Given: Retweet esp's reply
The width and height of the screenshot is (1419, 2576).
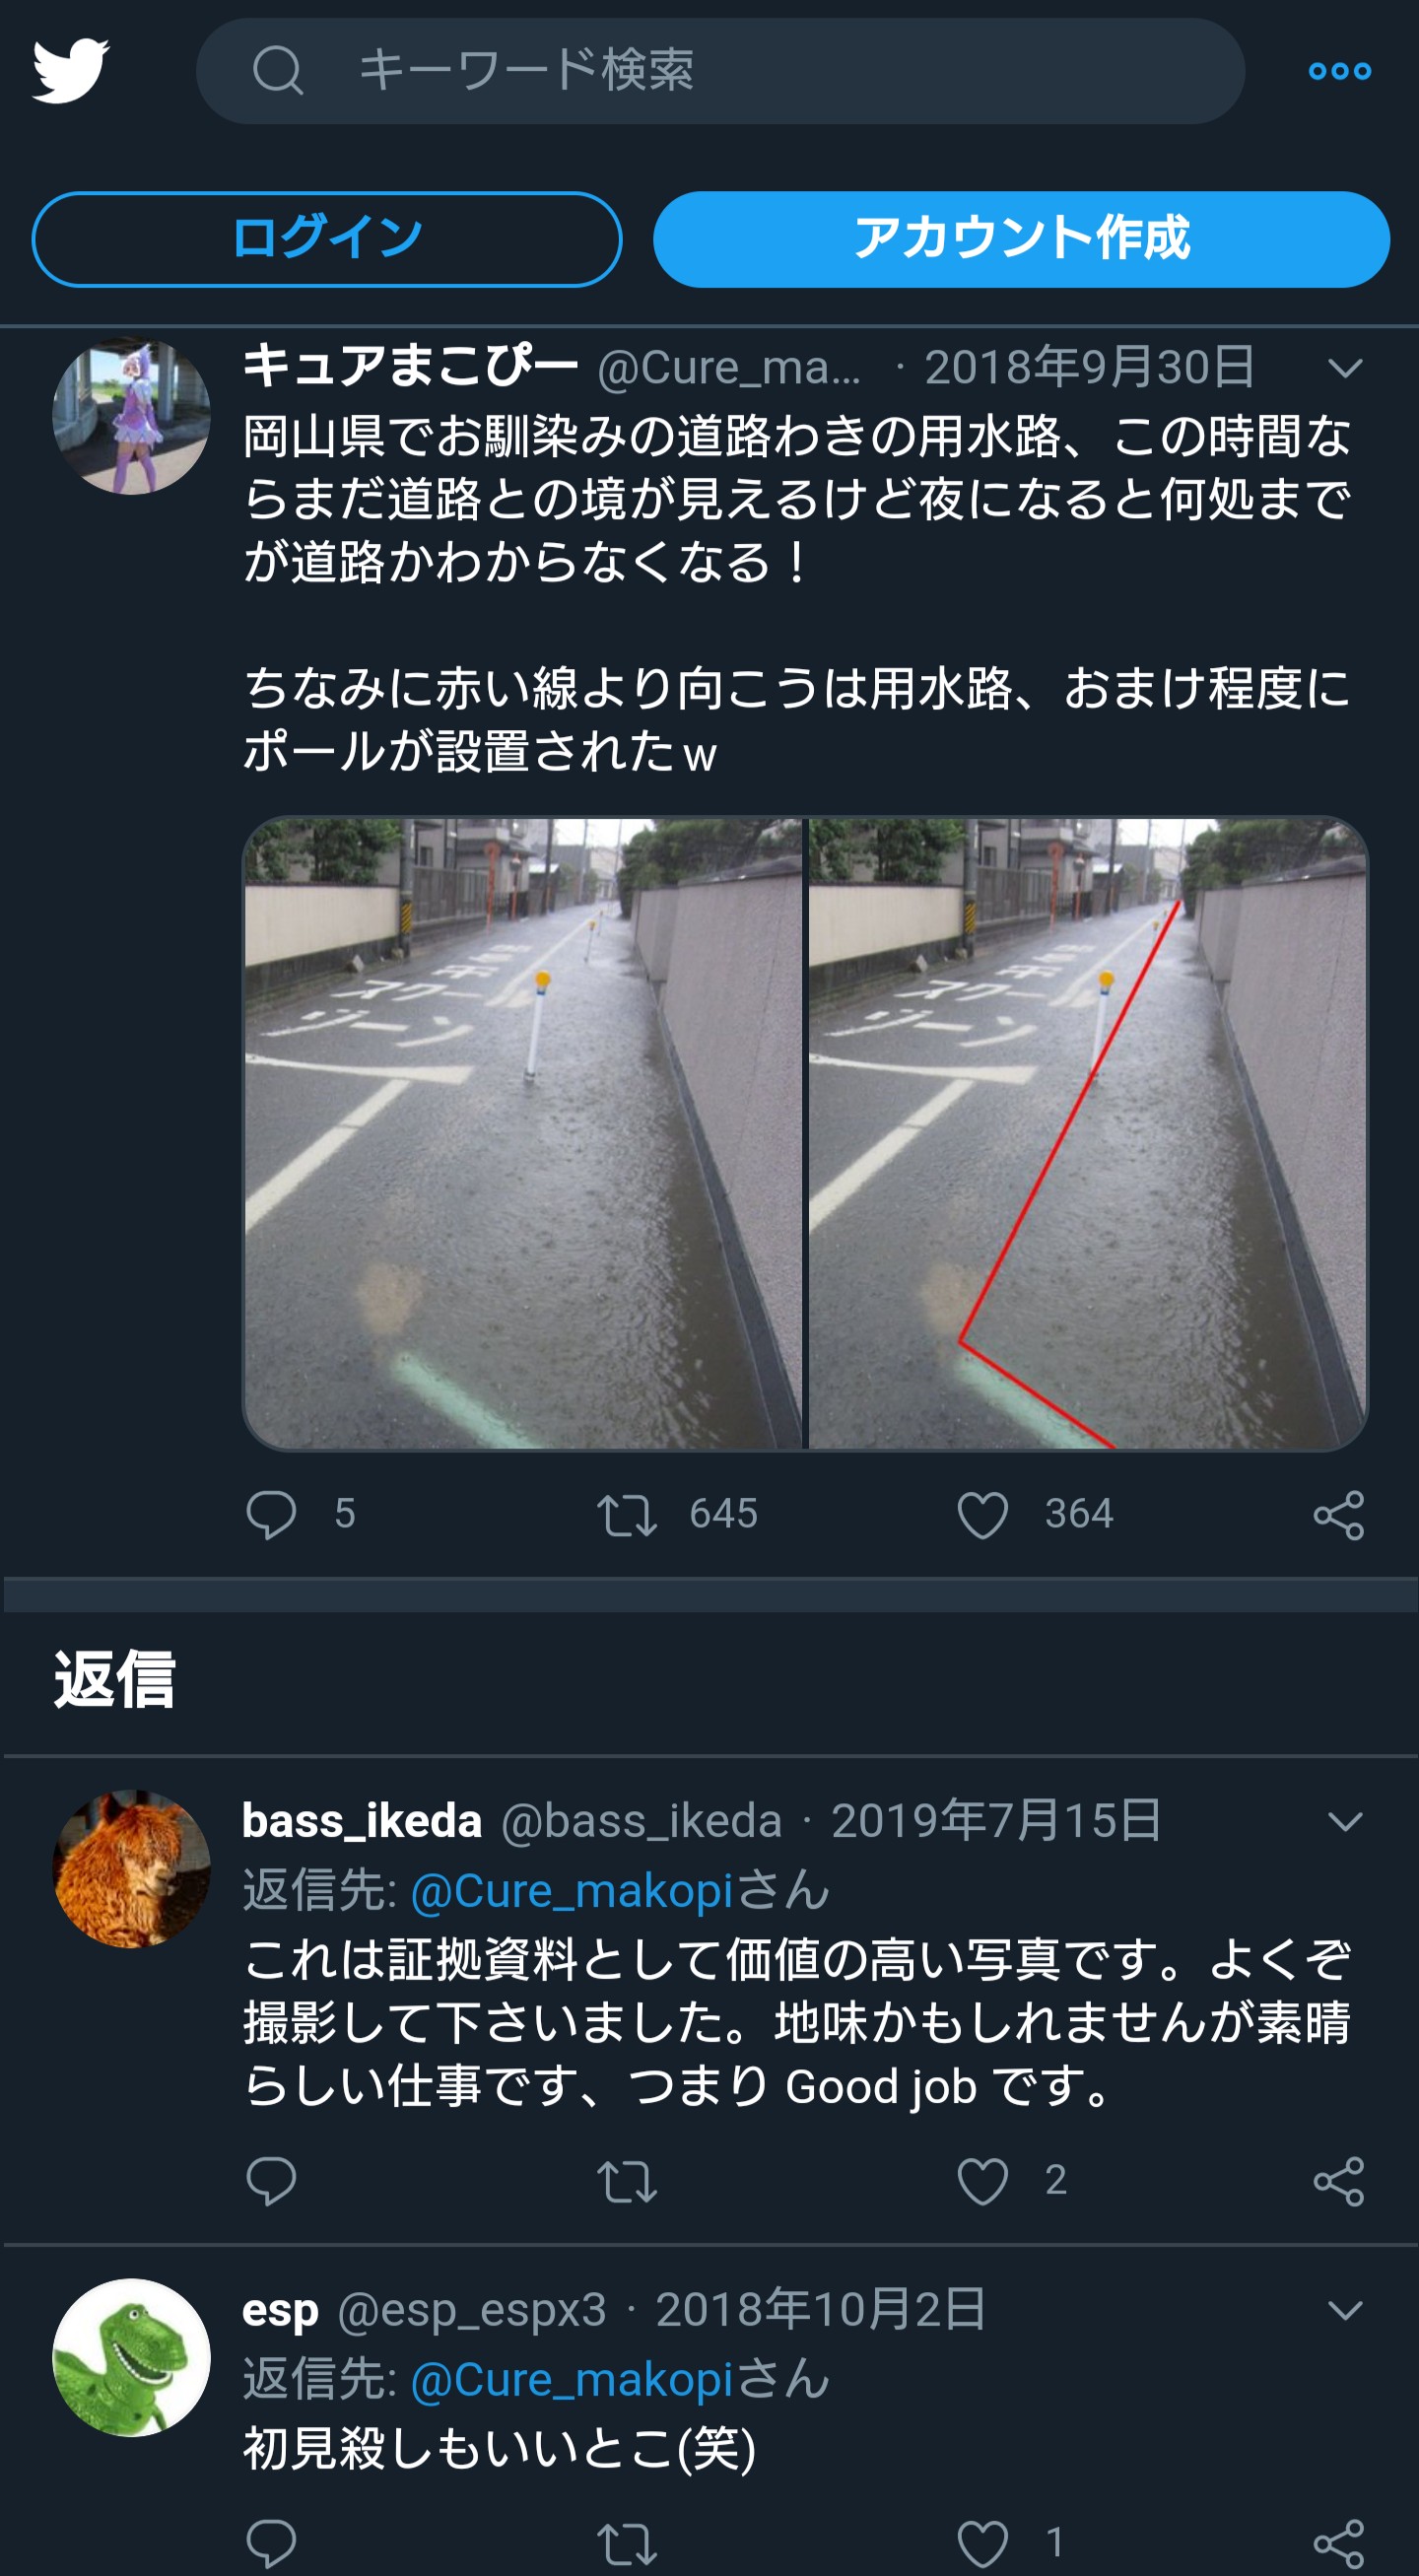Looking at the screenshot, I should pos(627,2543).
